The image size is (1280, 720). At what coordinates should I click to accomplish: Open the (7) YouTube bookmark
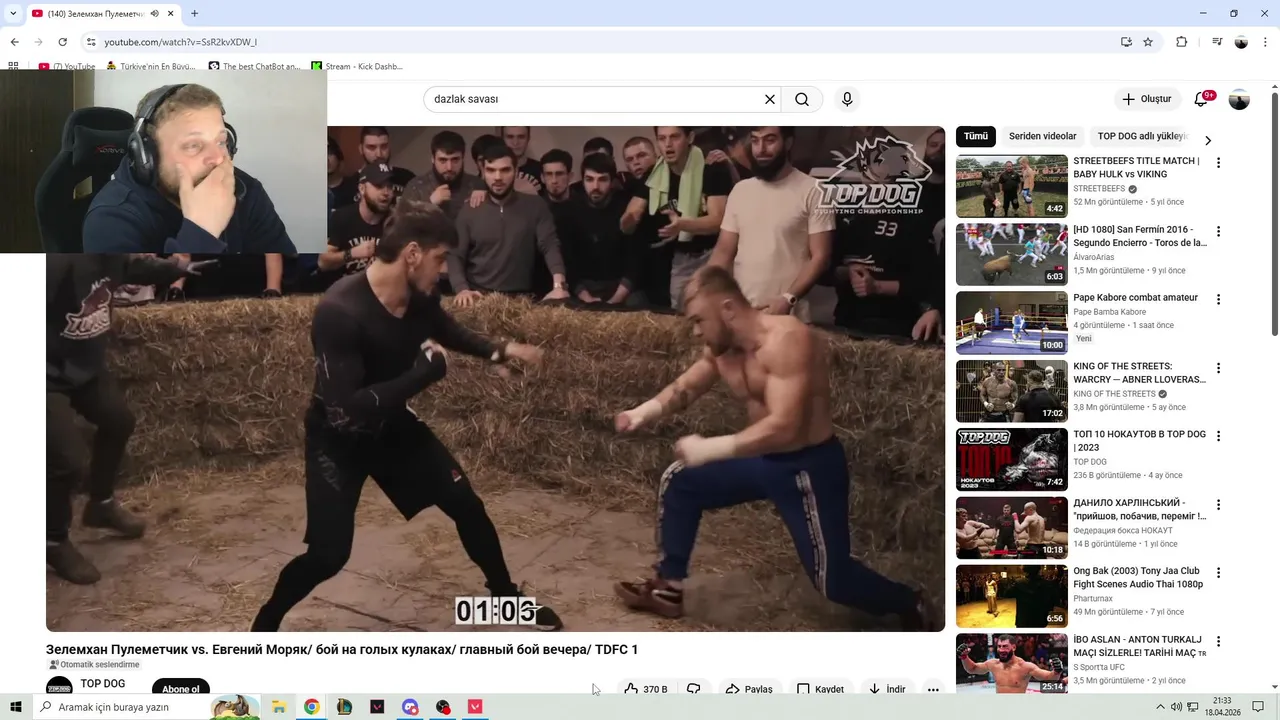point(67,67)
